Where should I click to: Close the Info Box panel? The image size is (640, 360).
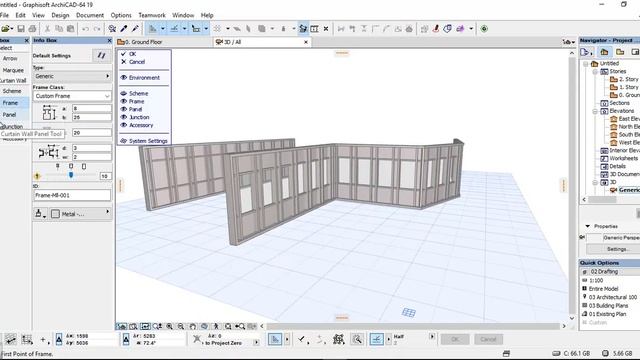coord(109,40)
